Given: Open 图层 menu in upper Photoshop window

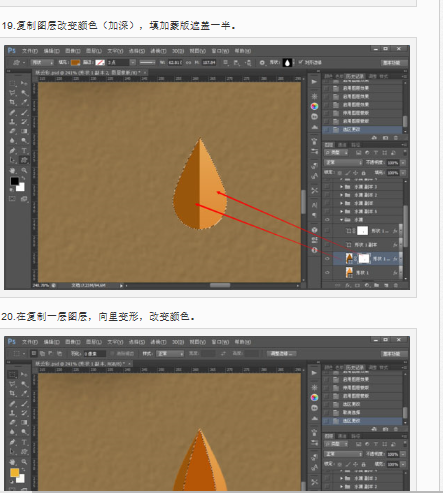Looking at the screenshot, I should 94,51.
